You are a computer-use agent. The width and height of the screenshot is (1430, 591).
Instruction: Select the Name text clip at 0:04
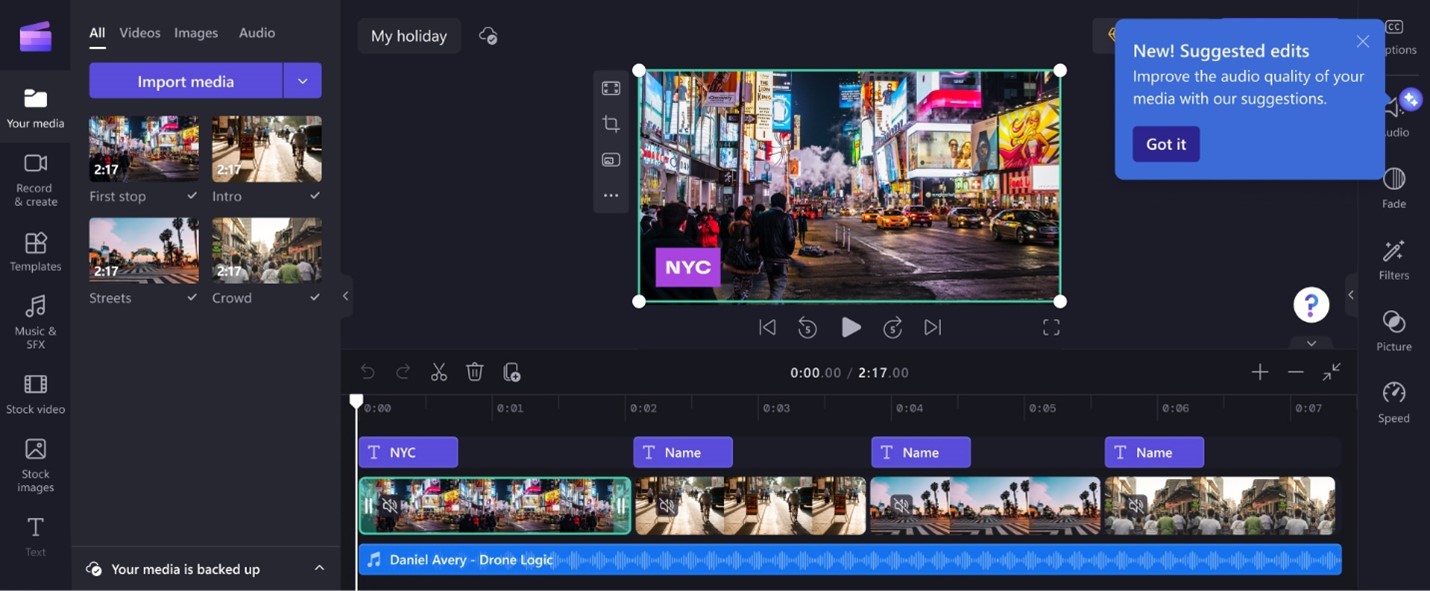pos(921,452)
